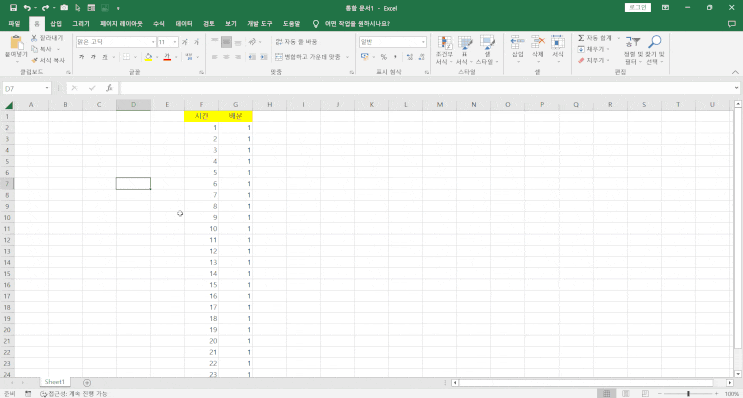743x398 pixels.
Task: Click the Borders icon
Action: point(127,57)
